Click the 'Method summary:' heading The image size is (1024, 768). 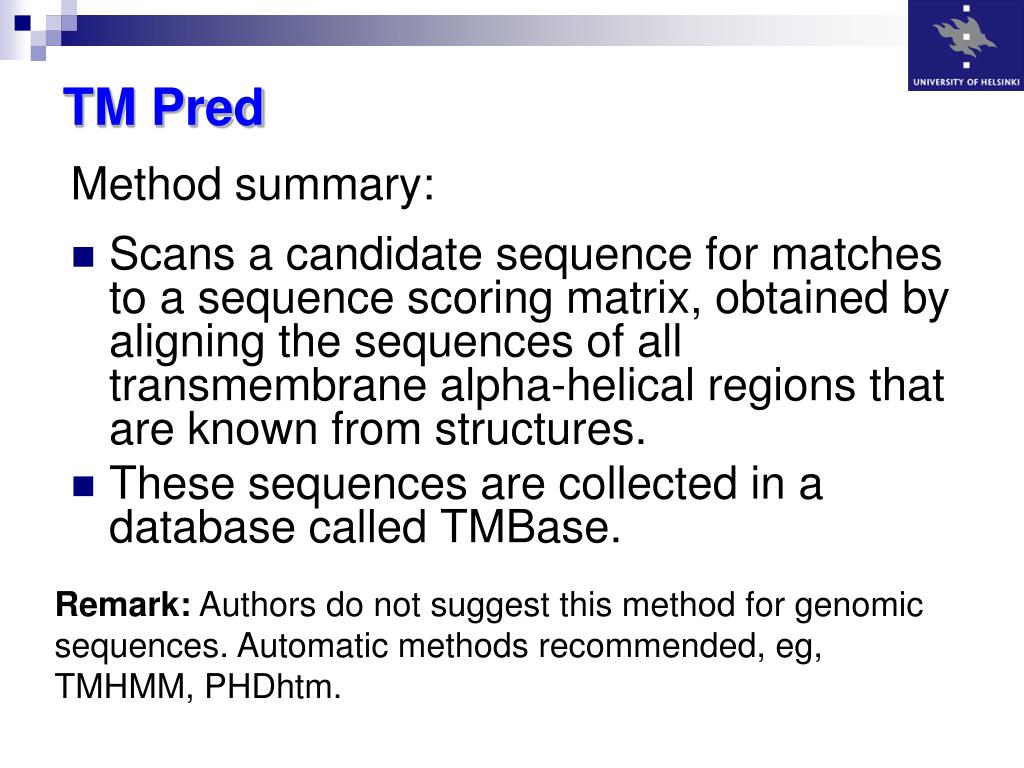click(x=253, y=184)
